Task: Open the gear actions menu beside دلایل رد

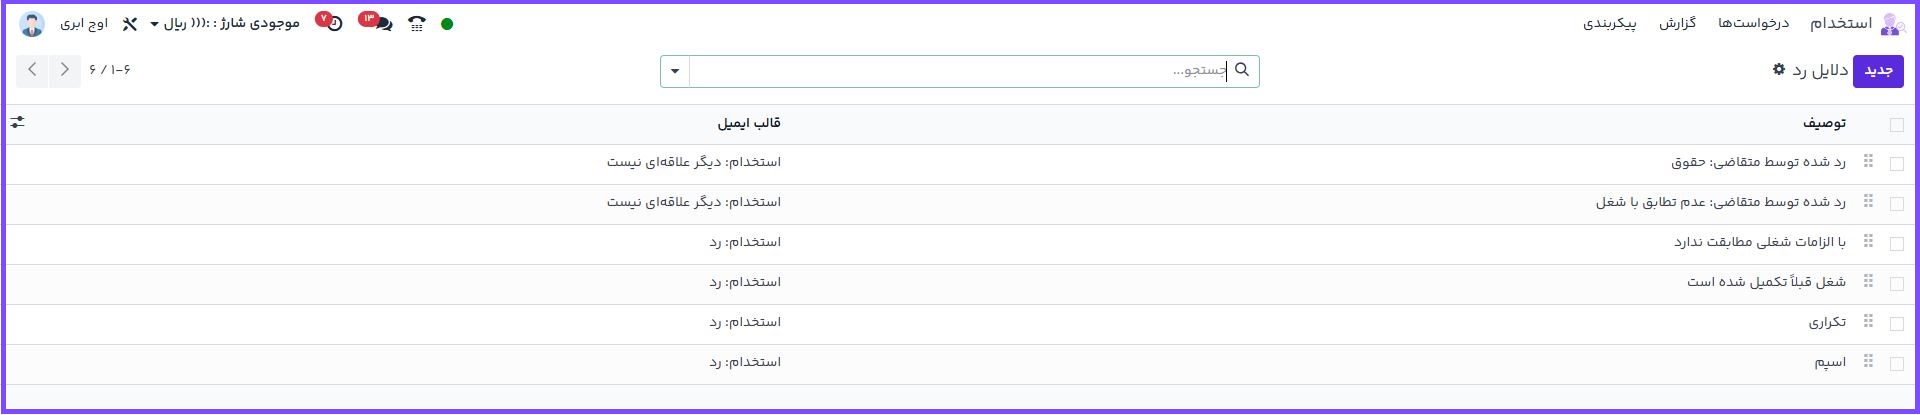Action: (1779, 70)
